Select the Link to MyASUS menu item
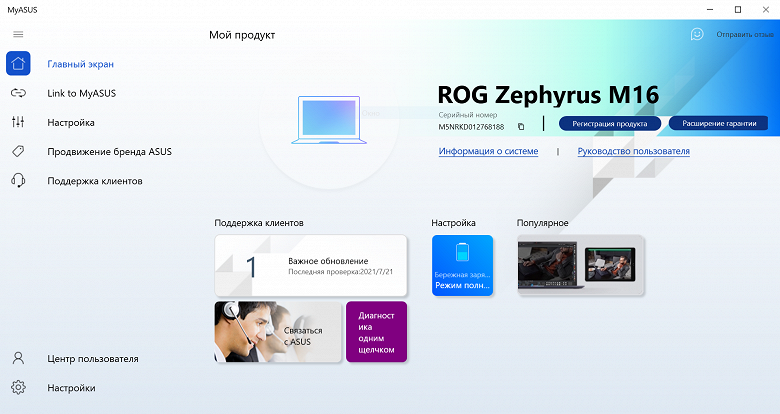 82,93
